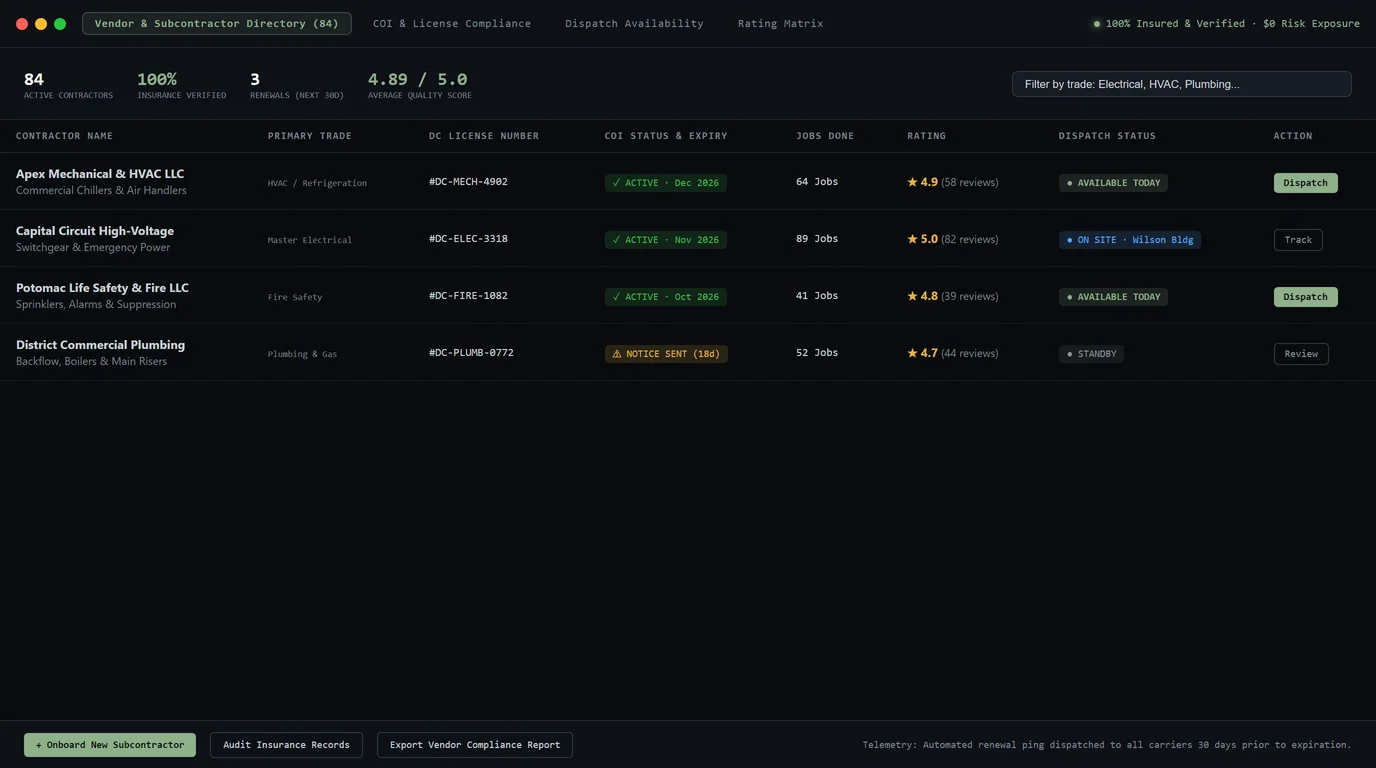Viewport: 1376px width, 768px height.
Task: Click the 52 Jobs cell
Action: pos(817,353)
